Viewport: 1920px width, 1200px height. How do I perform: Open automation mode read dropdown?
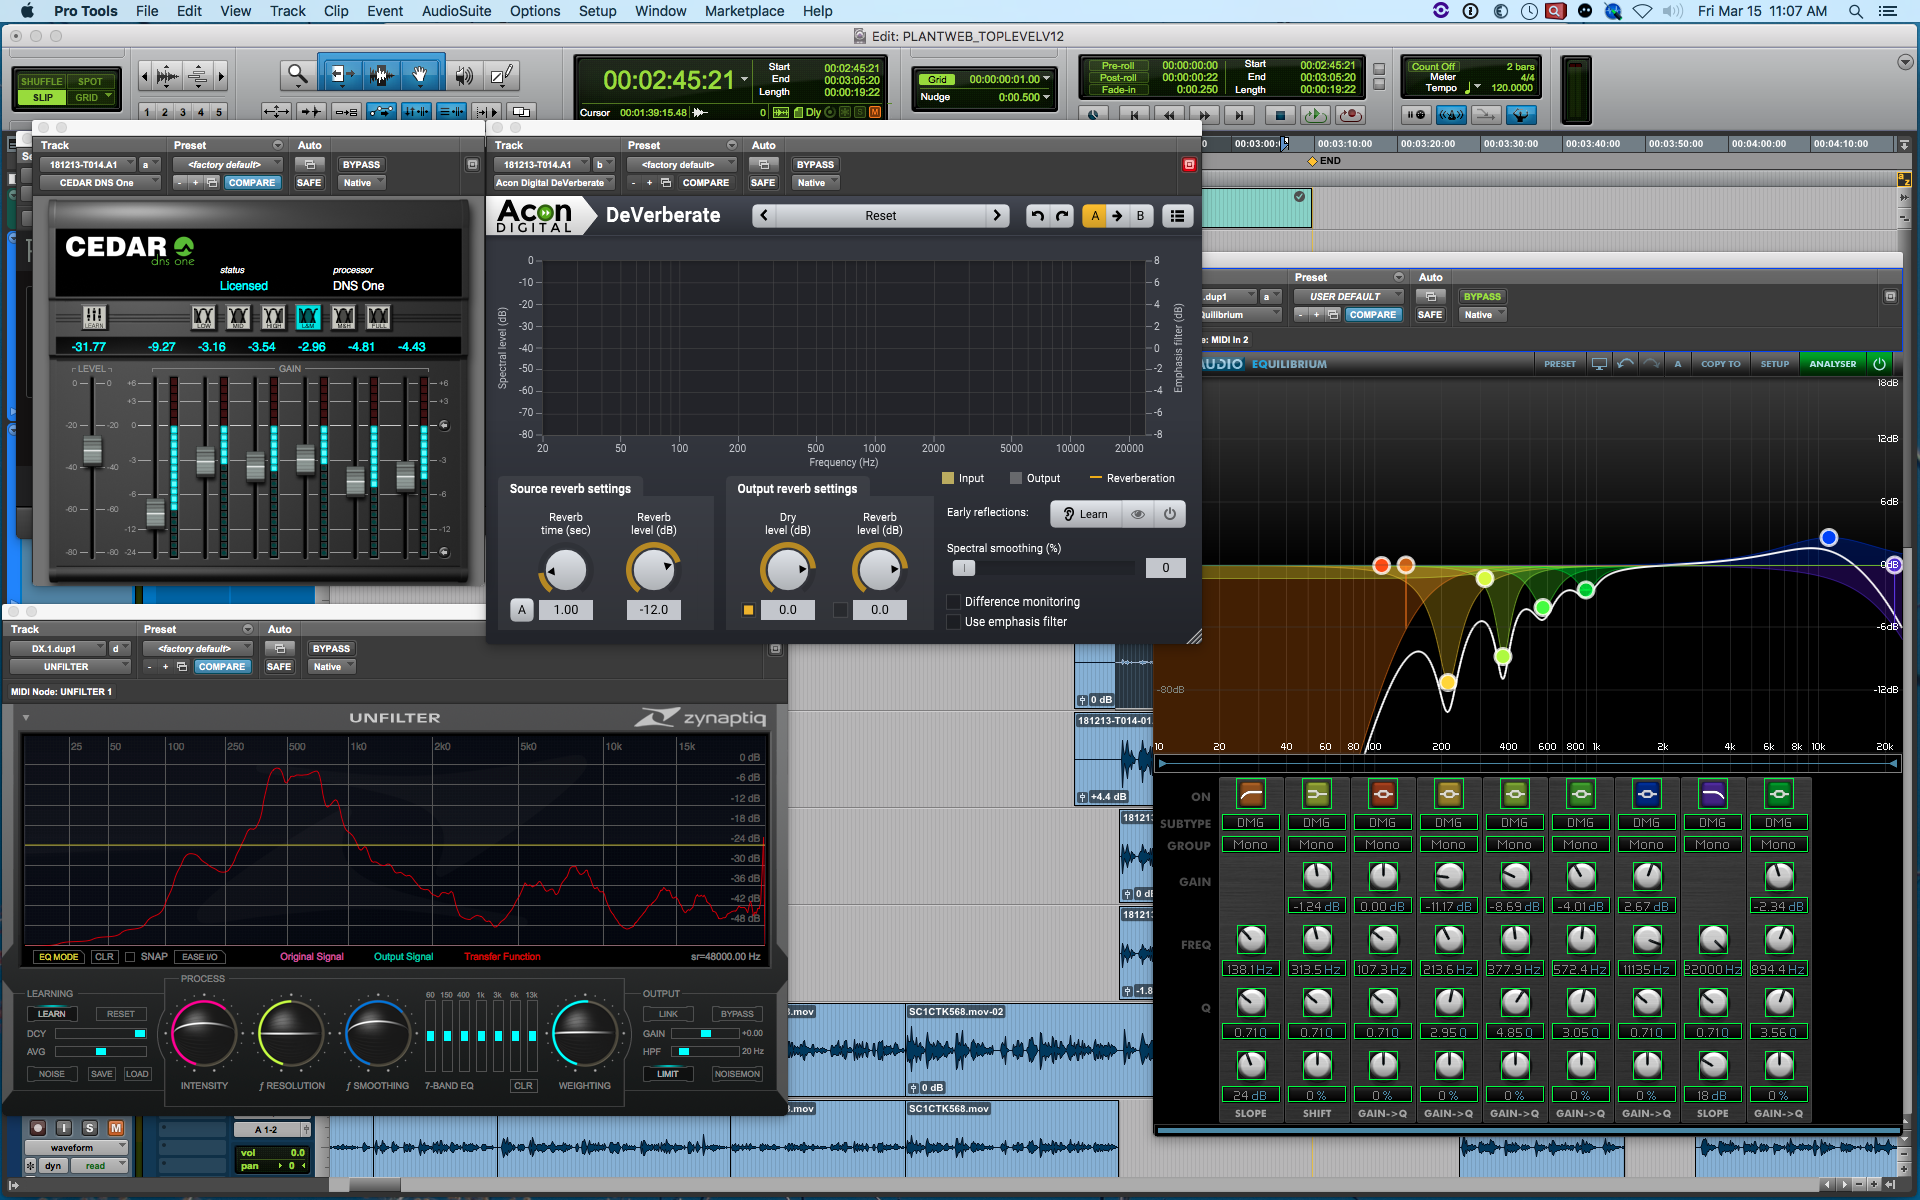100,1166
